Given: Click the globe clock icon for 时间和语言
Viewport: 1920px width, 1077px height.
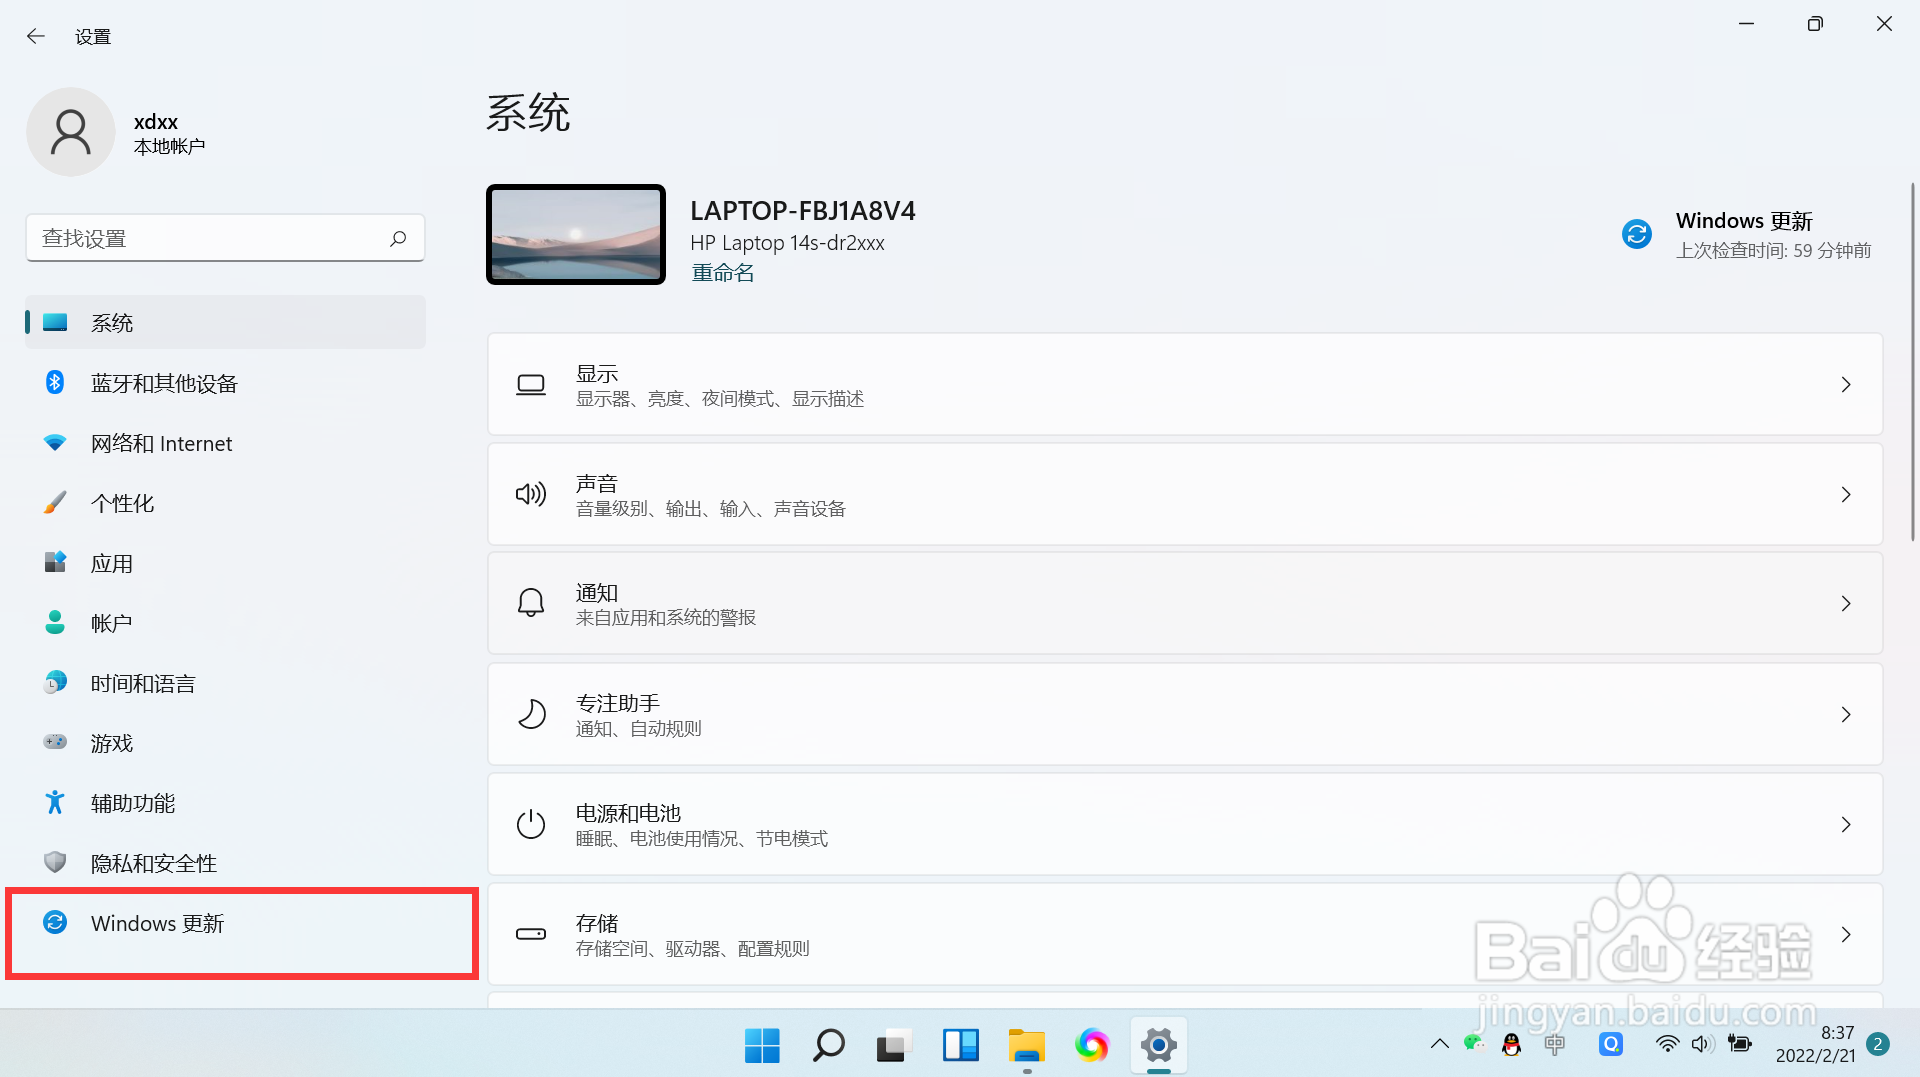Looking at the screenshot, I should (55, 682).
